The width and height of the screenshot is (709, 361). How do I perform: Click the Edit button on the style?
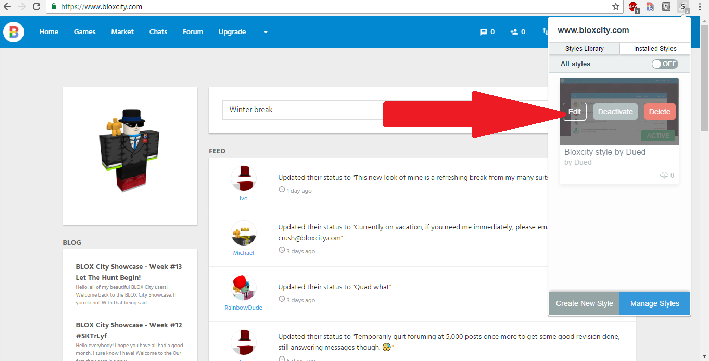pyautogui.click(x=574, y=111)
